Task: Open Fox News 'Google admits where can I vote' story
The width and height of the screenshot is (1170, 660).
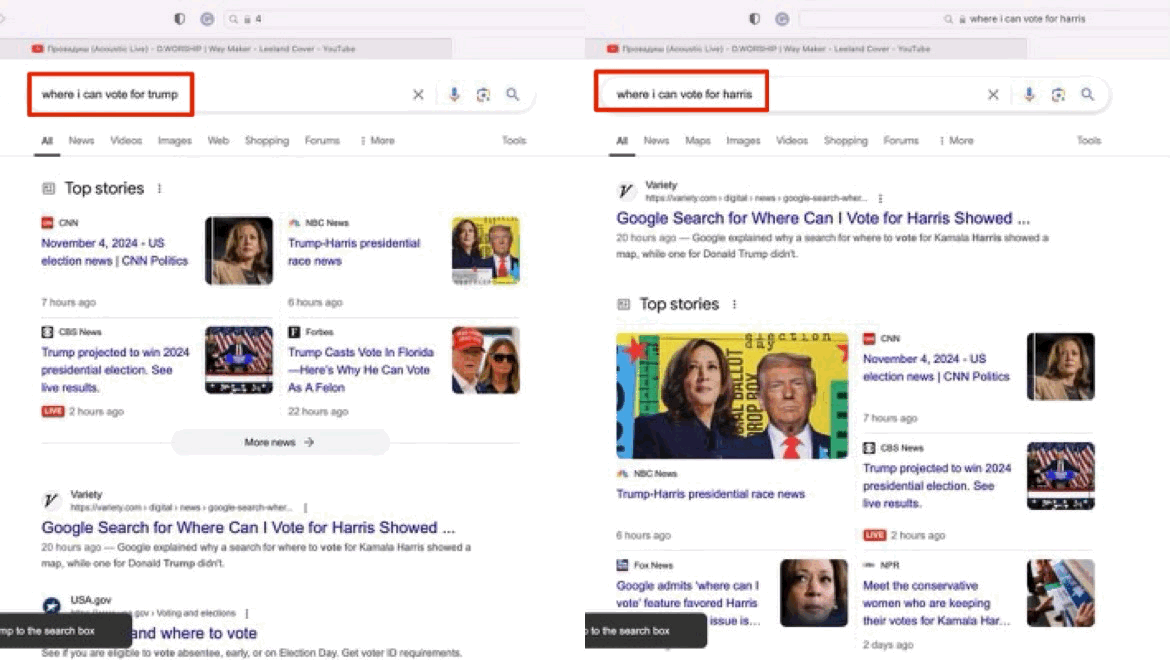Action: click(688, 603)
